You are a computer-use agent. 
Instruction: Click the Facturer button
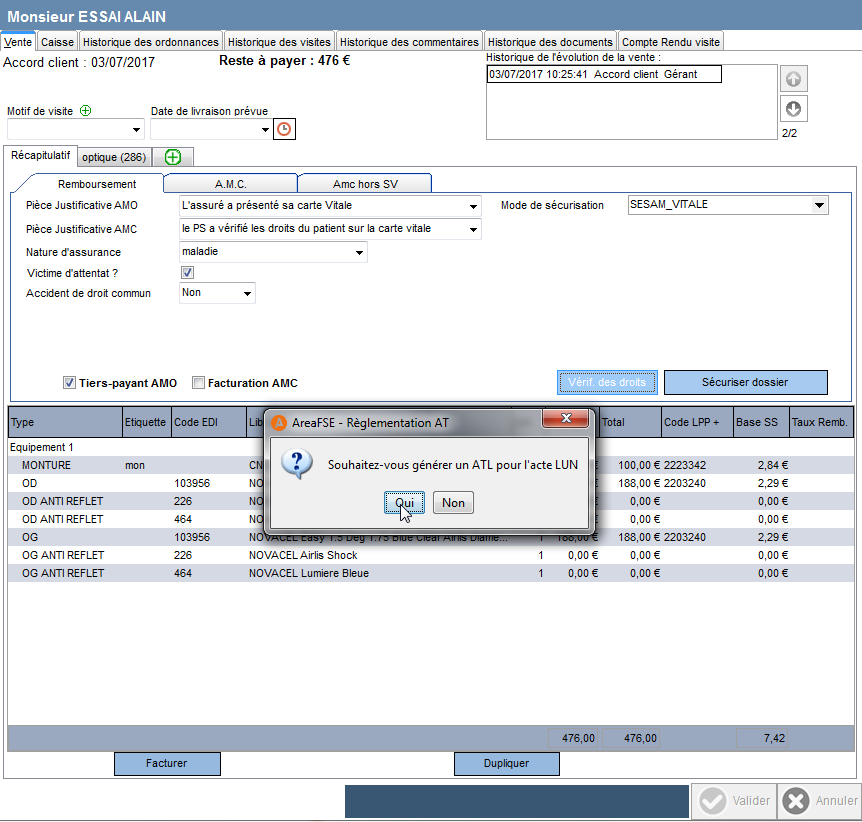167,763
